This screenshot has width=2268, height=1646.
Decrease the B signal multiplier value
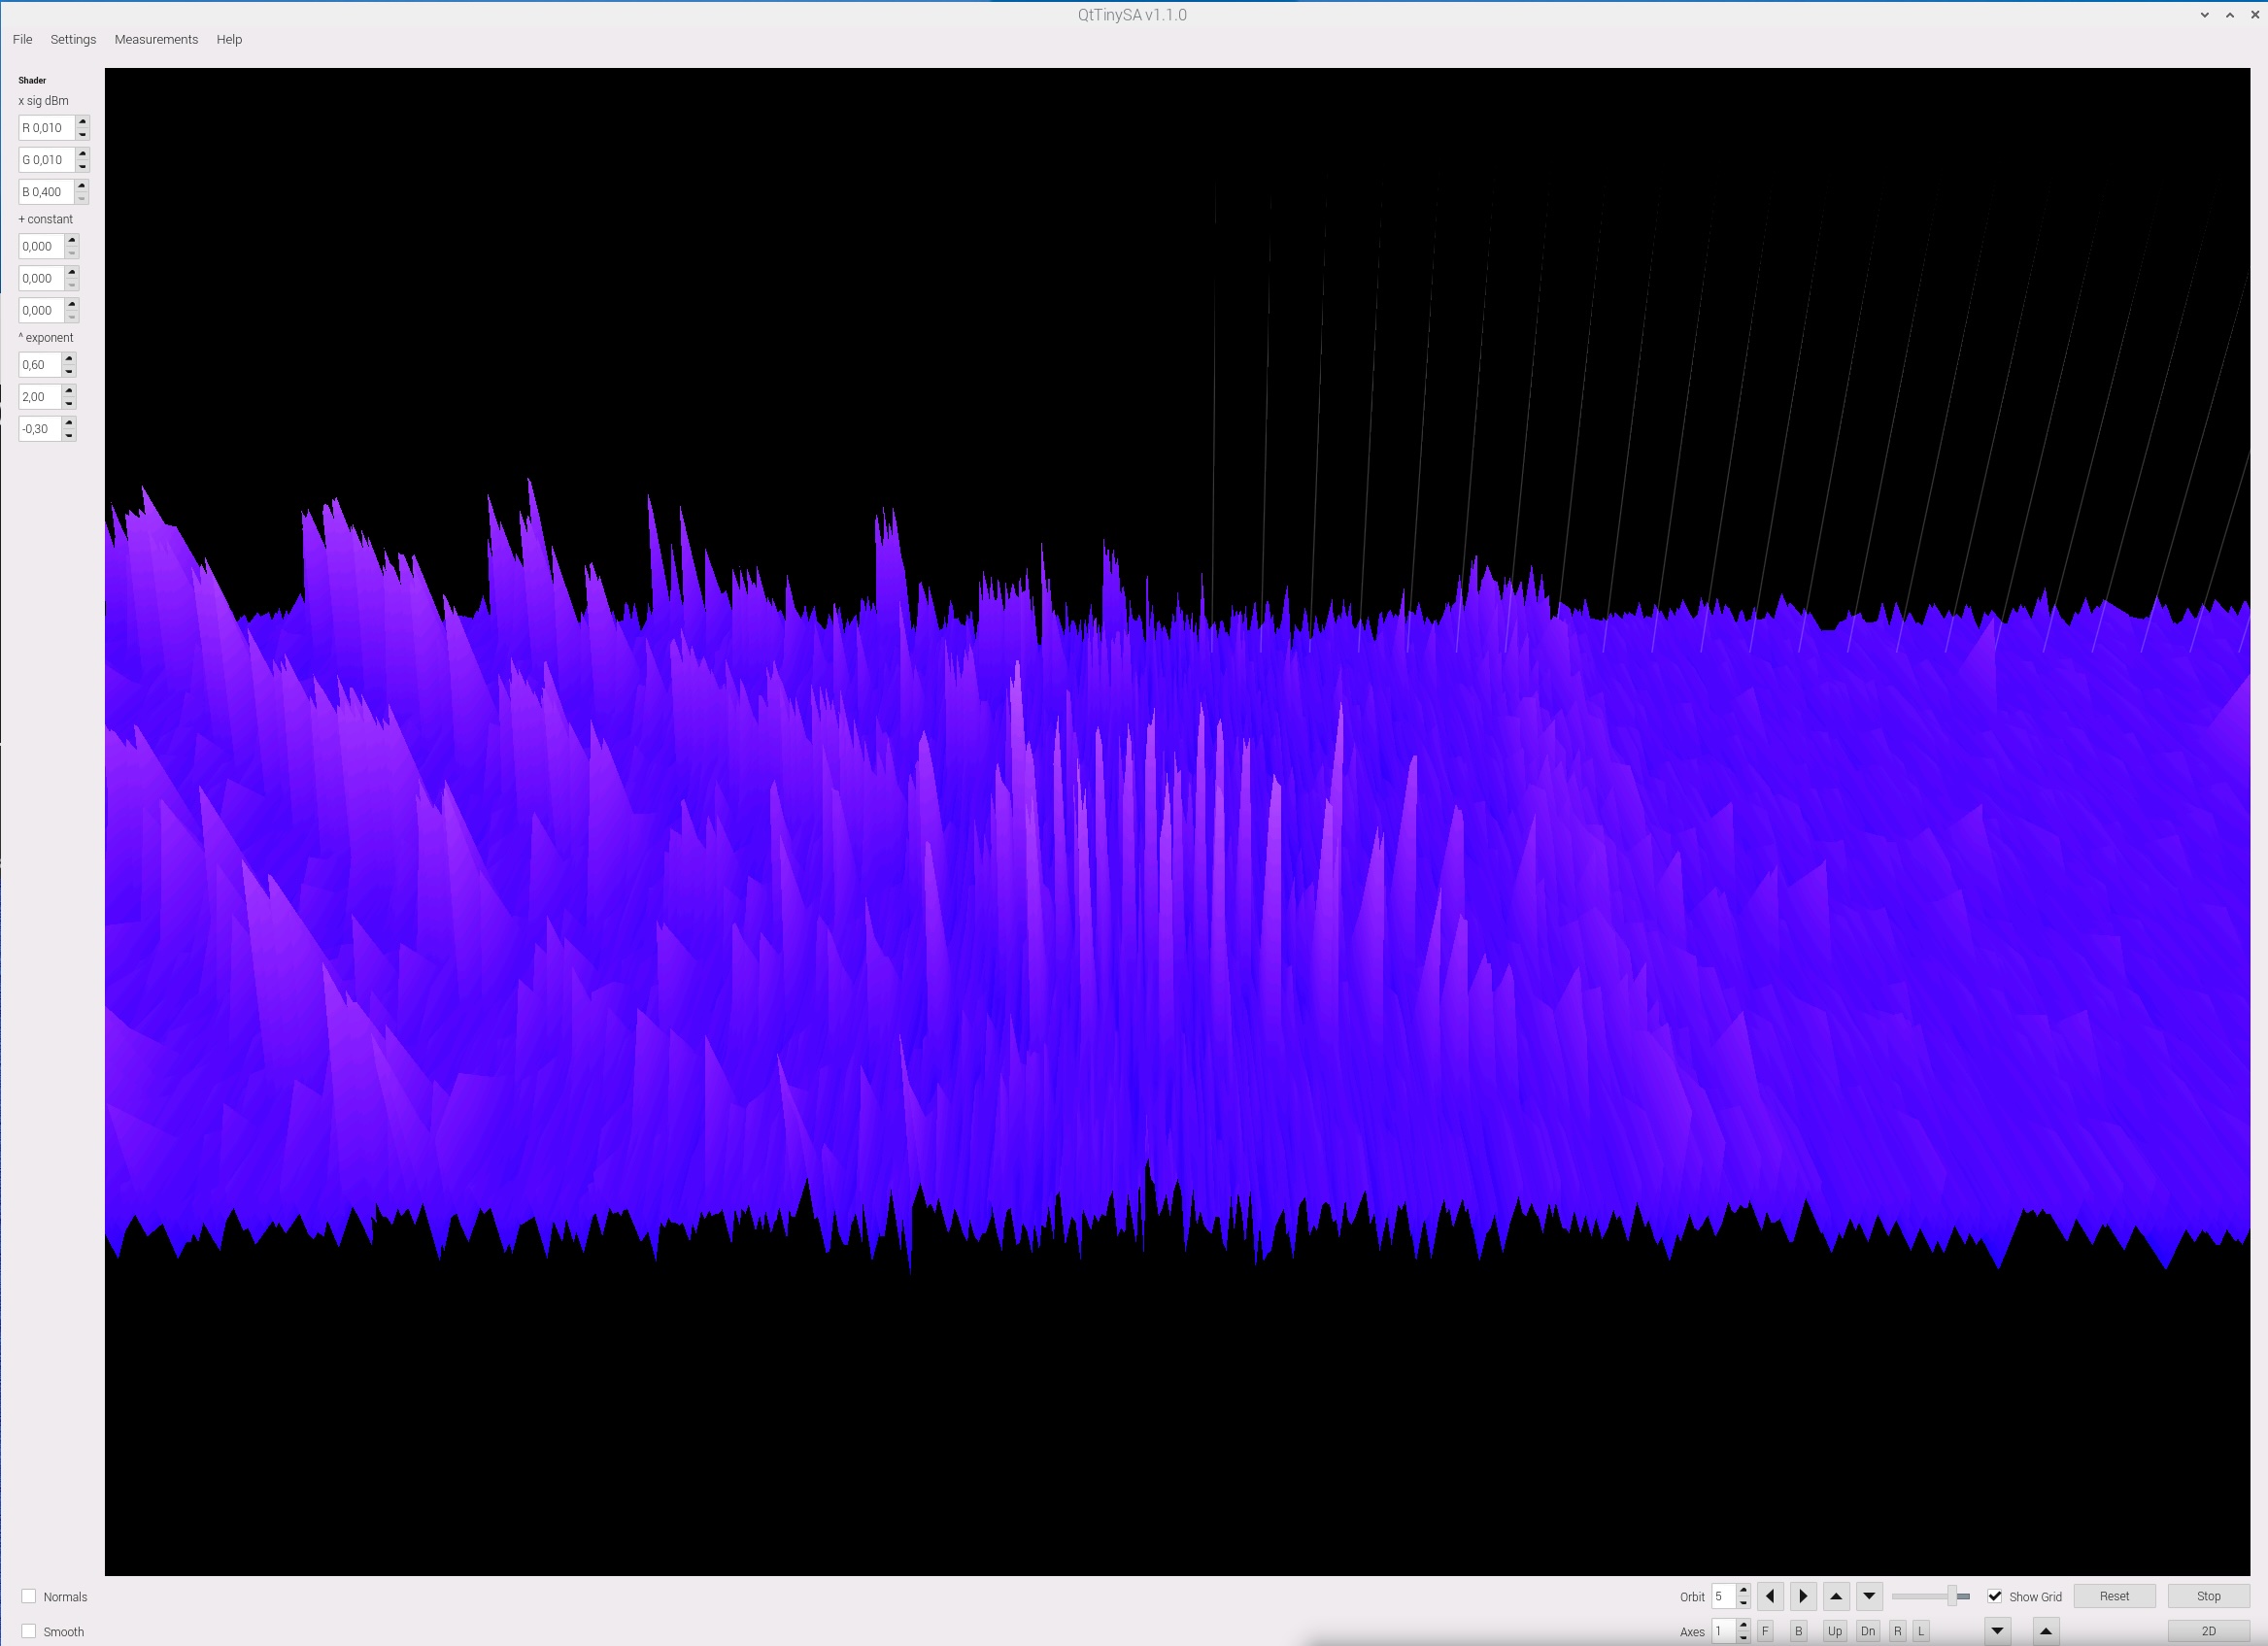tap(83, 198)
